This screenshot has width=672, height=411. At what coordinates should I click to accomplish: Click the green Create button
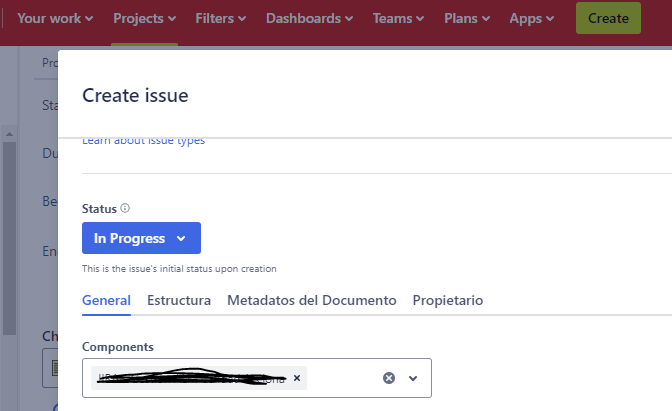click(x=608, y=18)
